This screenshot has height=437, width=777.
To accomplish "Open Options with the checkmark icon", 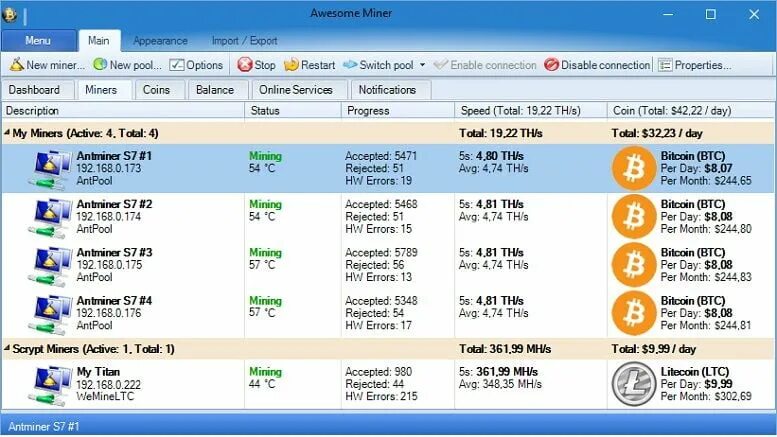I will pyautogui.click(x=176, y=65).
